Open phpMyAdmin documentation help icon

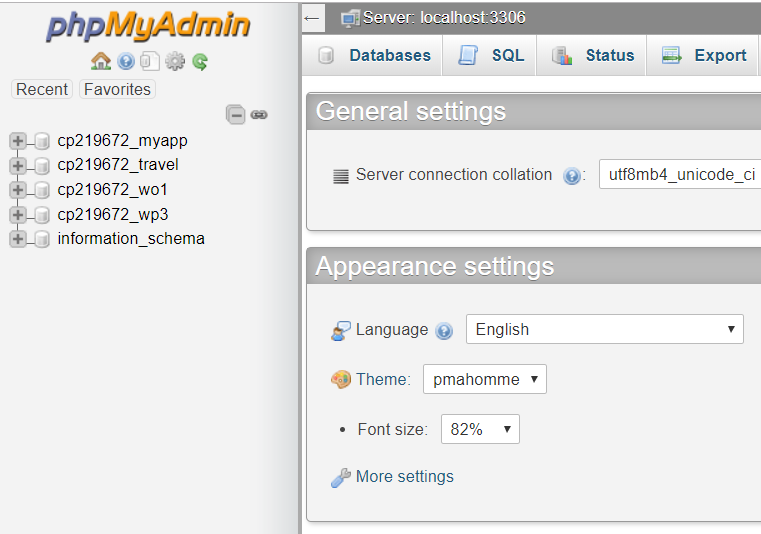[126, 62]
